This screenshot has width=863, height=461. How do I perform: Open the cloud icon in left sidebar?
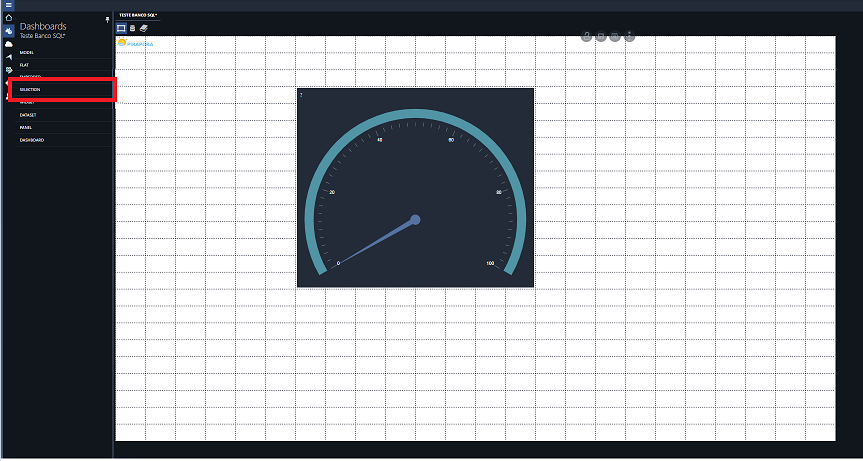tap(8, 44)
